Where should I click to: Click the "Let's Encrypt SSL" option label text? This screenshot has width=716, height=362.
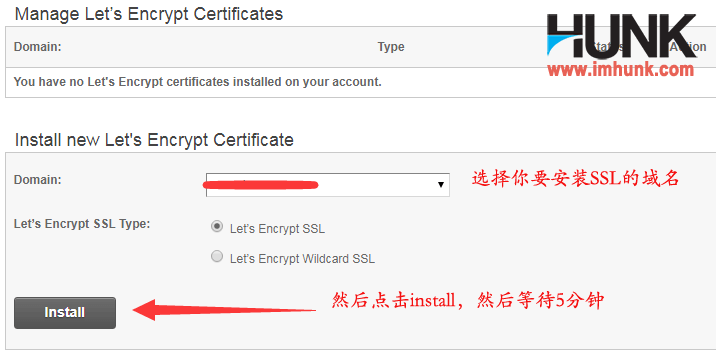(x=277, y=229)
